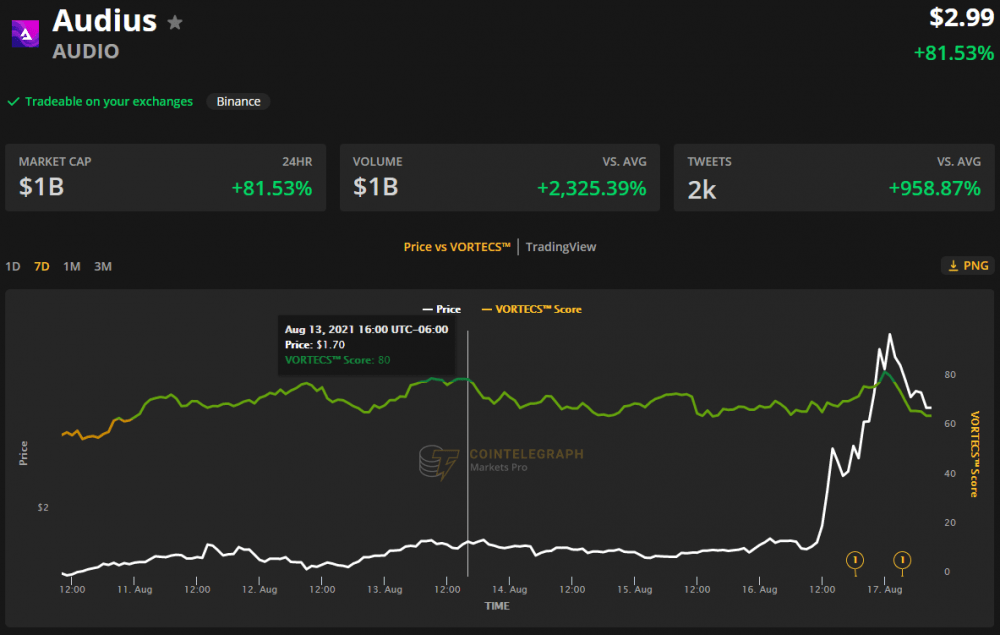This screenshot has width=1000, height=635.
Task: Click the Aug 13, 2021 tooltip date
Action: point(366,329)
